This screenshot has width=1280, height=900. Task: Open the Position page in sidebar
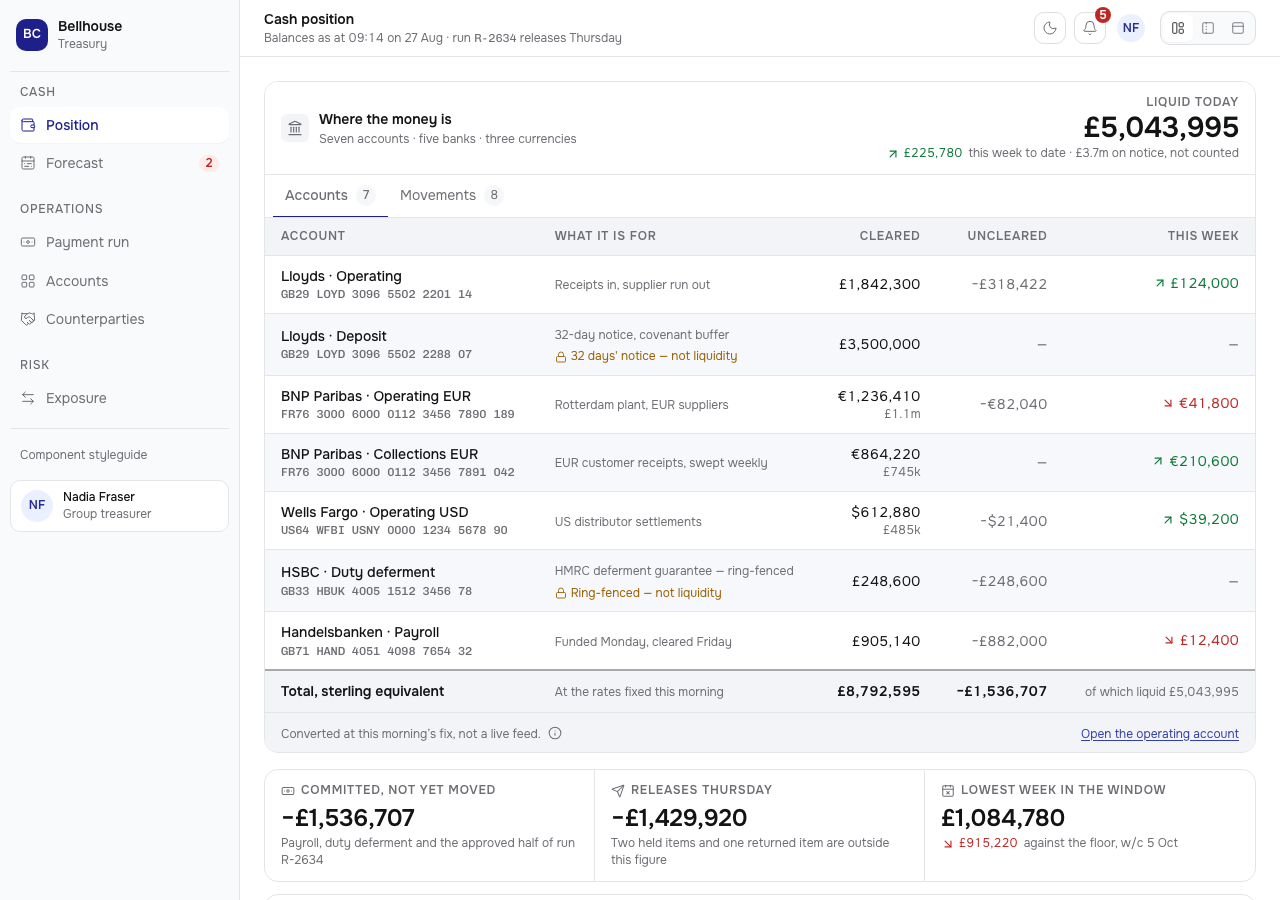pos(119,125)
